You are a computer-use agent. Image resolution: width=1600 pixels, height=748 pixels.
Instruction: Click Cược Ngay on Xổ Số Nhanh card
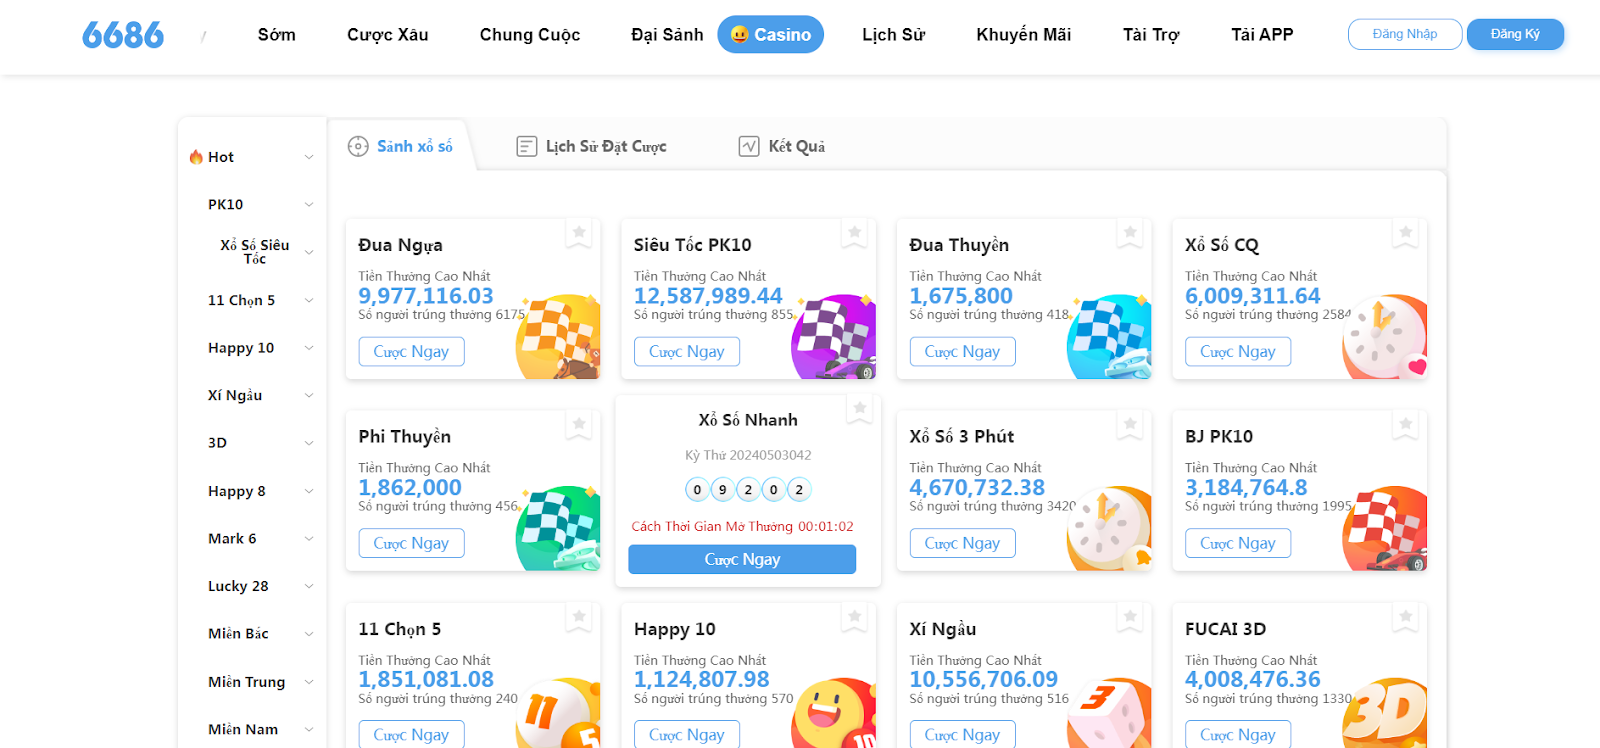[x=742, y=560]
